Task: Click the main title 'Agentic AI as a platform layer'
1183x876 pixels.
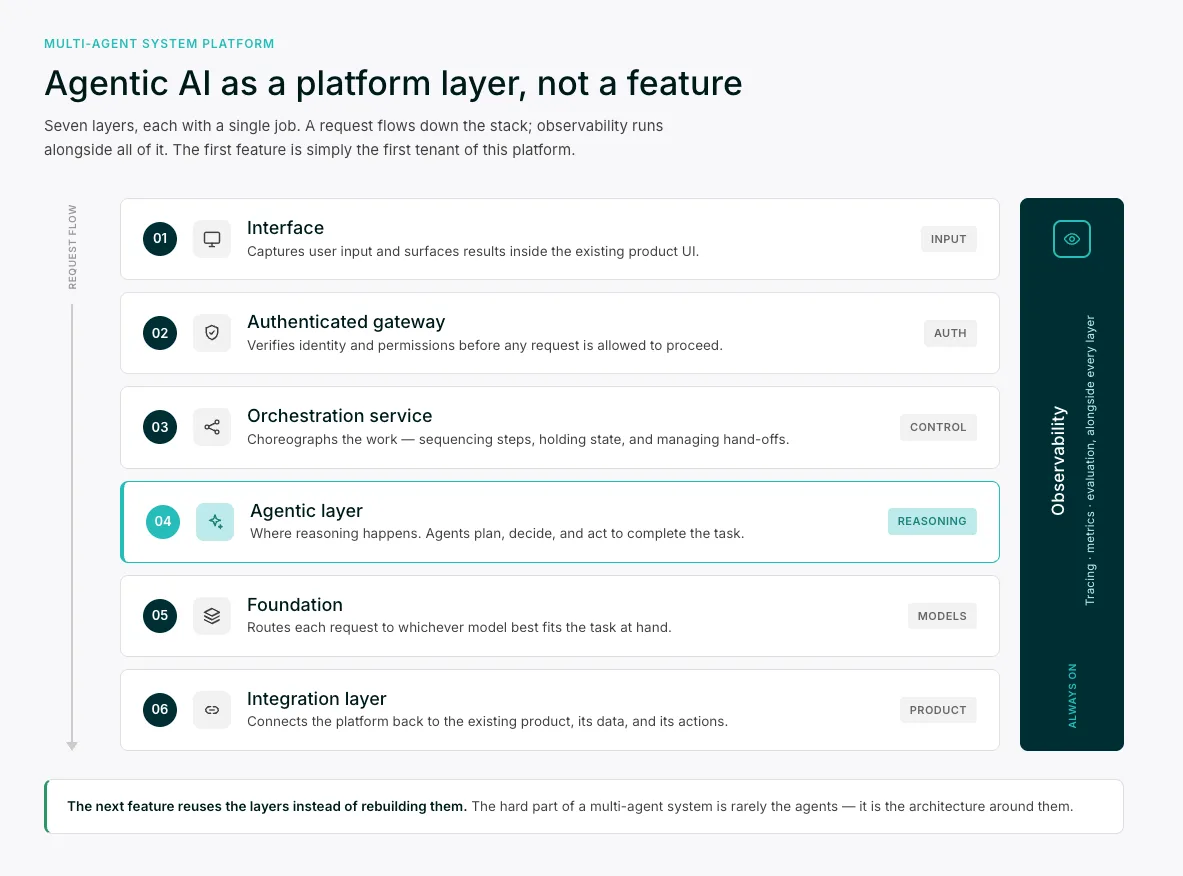Action: click(x=393, y=83)
